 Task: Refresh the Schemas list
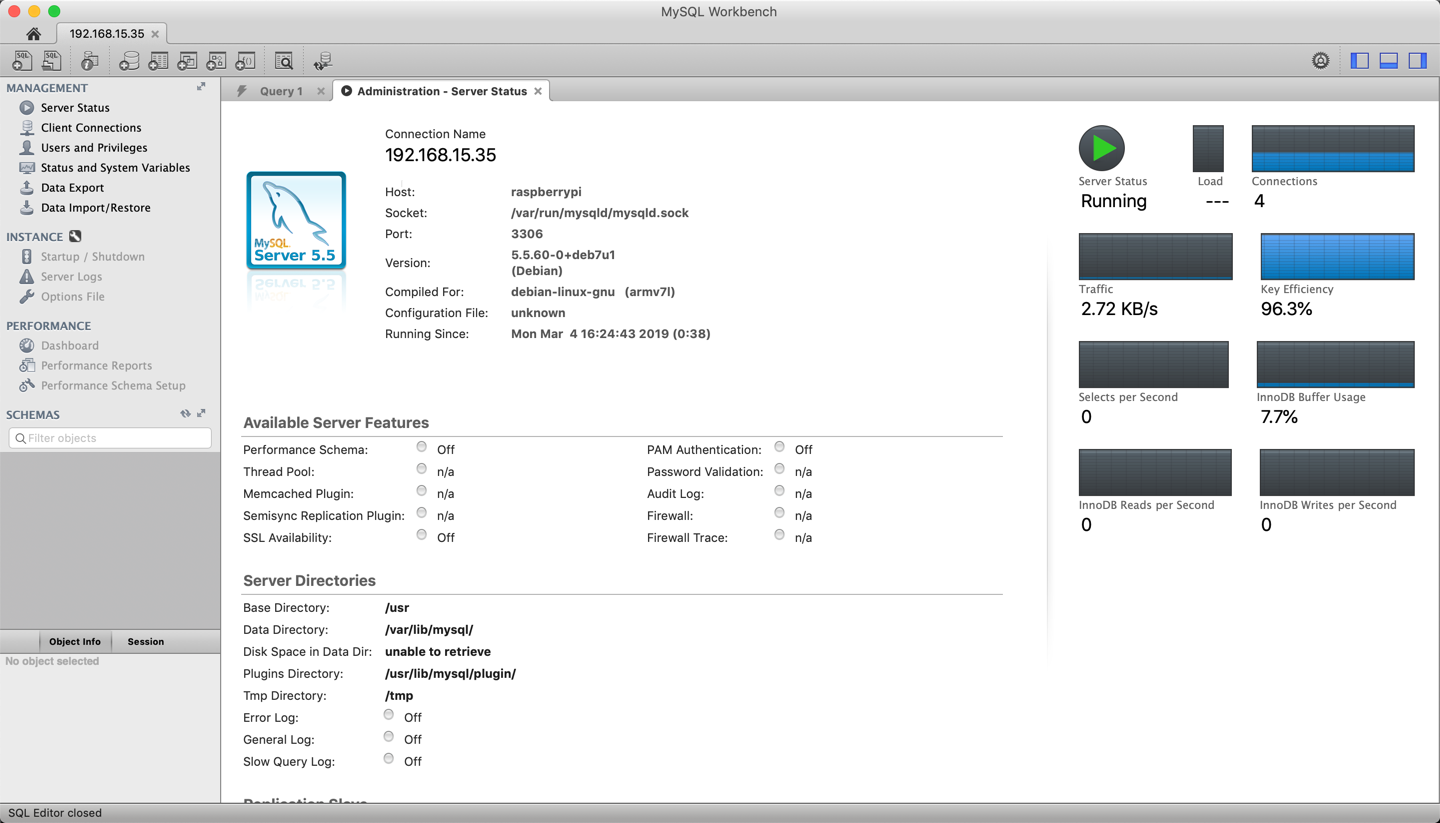(185, 413)
